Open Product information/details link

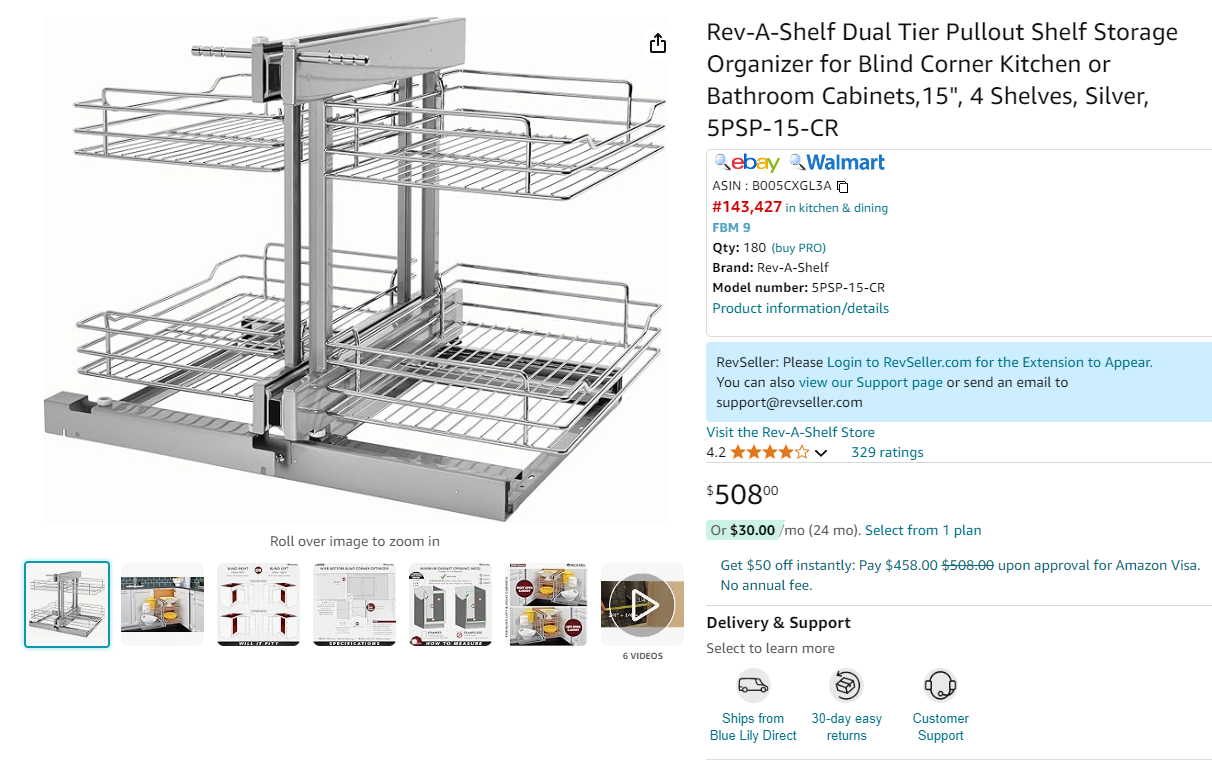pos(800,308)
